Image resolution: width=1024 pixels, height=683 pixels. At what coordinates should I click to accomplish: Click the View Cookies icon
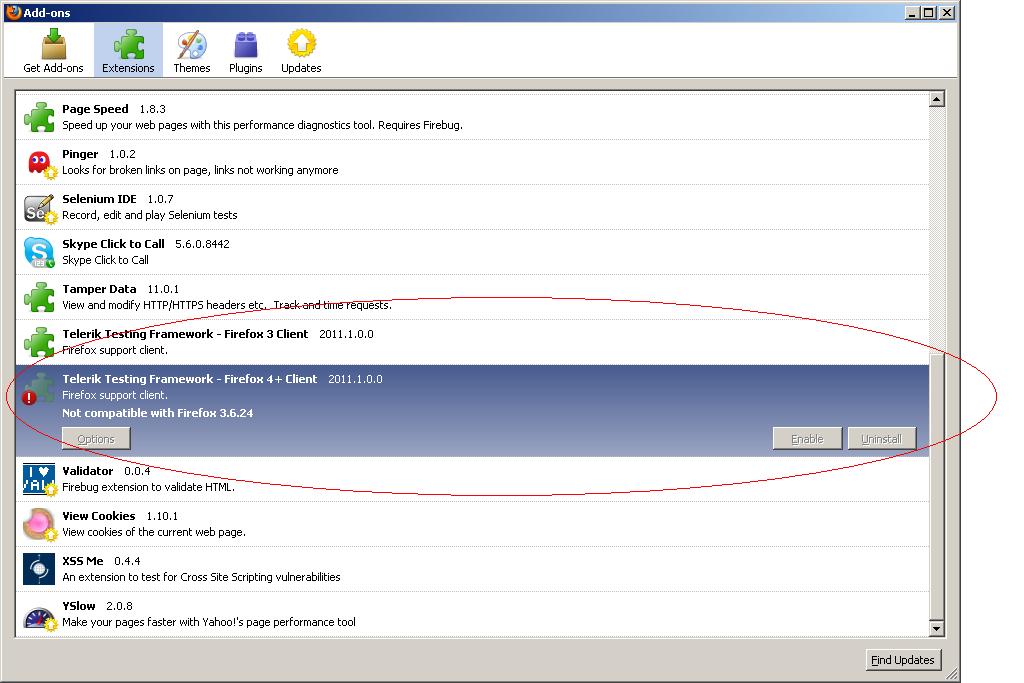pos(39,524)
